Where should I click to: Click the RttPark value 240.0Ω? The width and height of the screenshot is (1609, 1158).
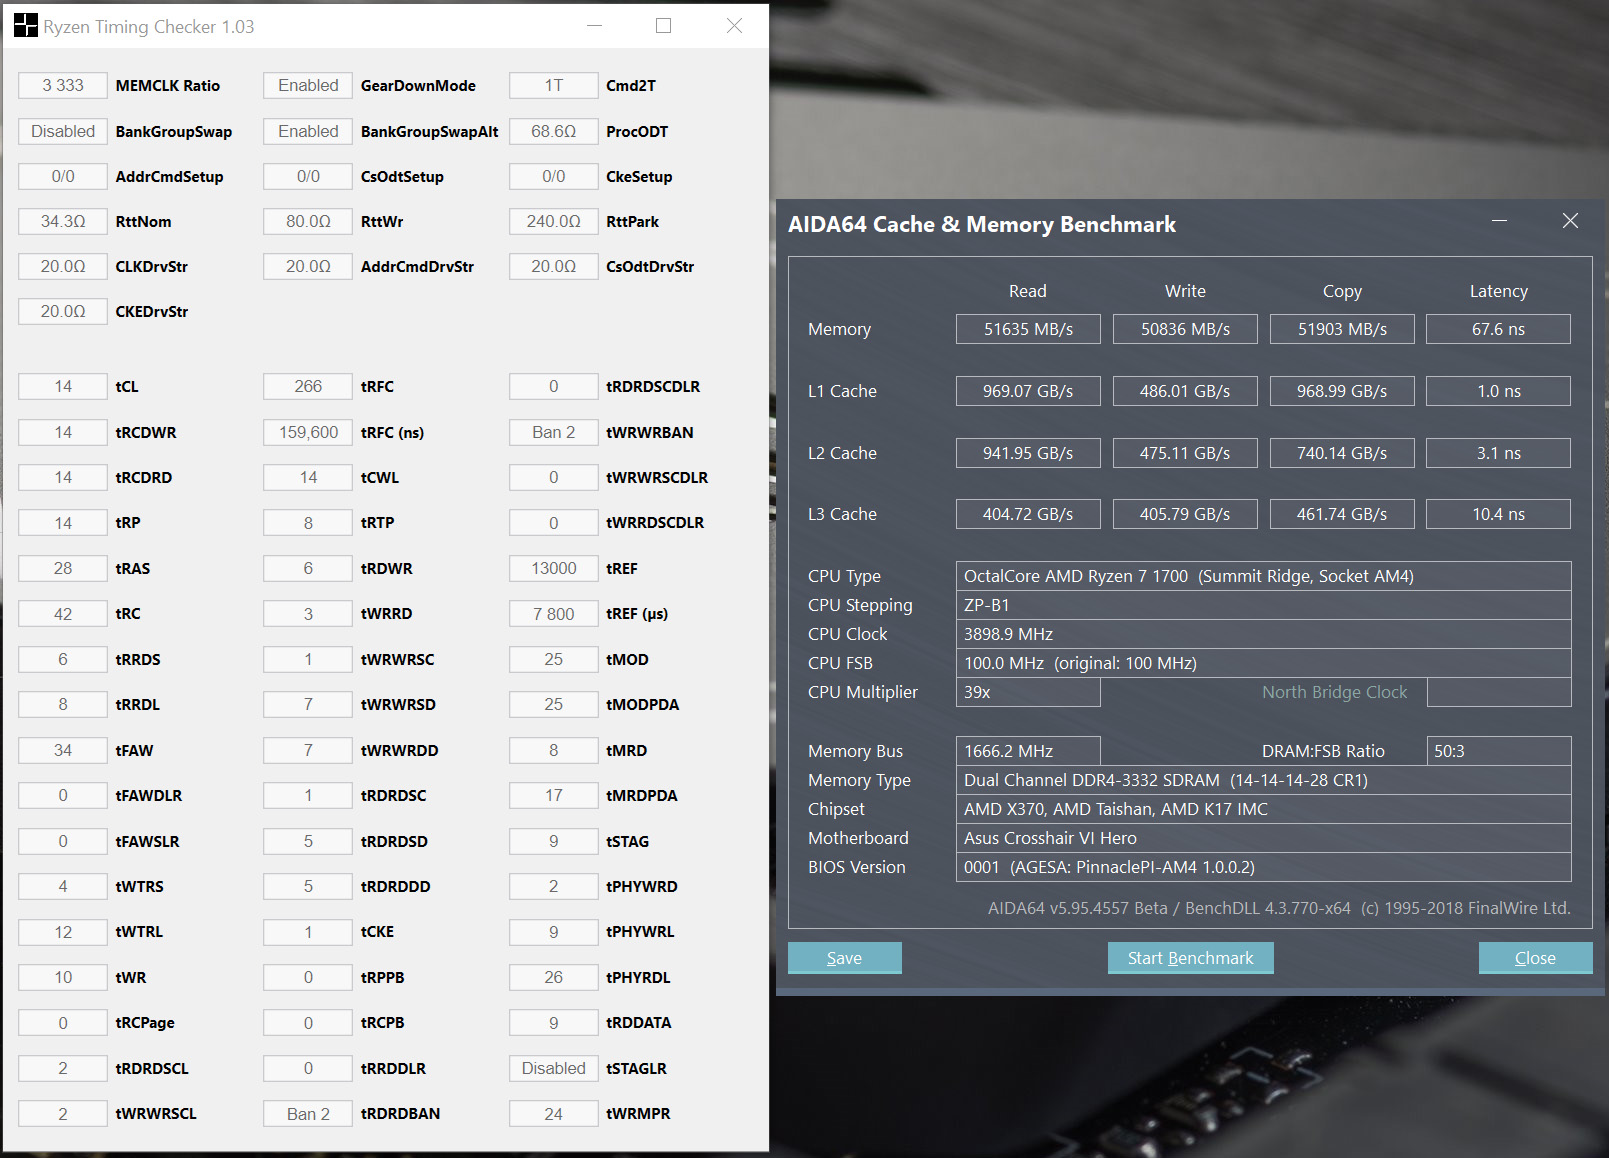pyautogui.click(x=553, y=221)
